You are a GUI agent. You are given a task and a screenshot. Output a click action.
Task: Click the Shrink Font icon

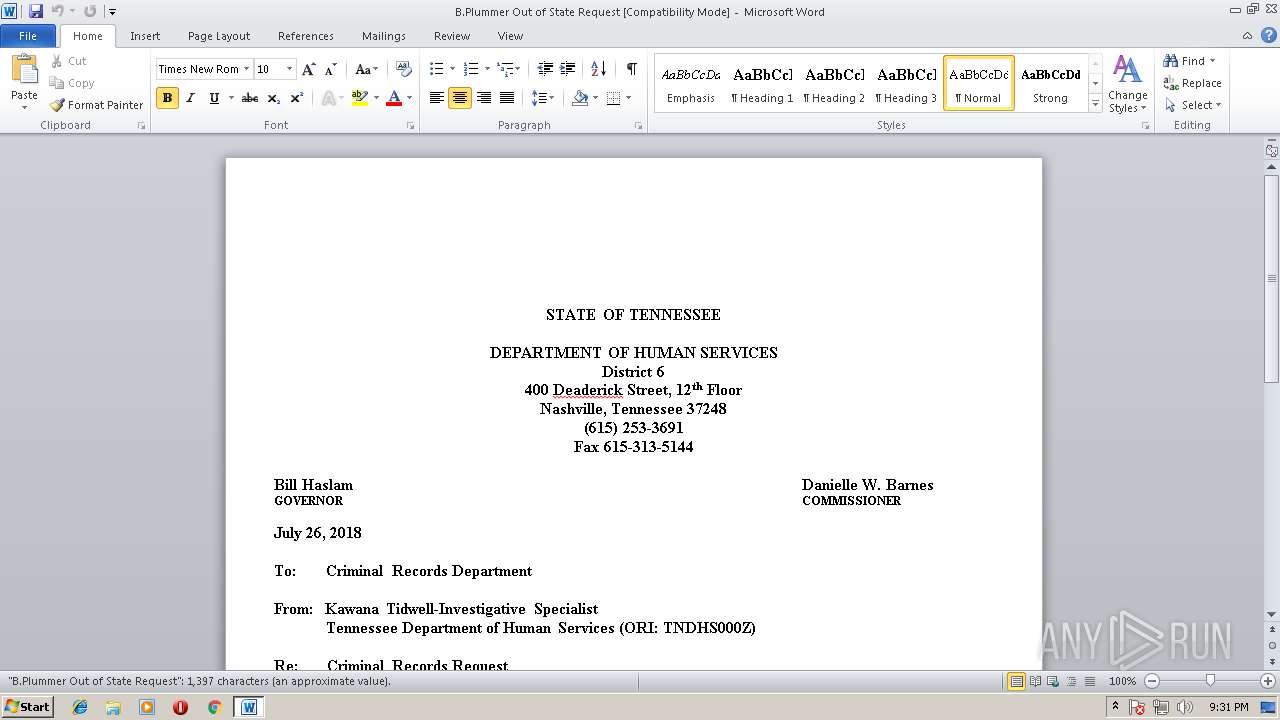330,69
